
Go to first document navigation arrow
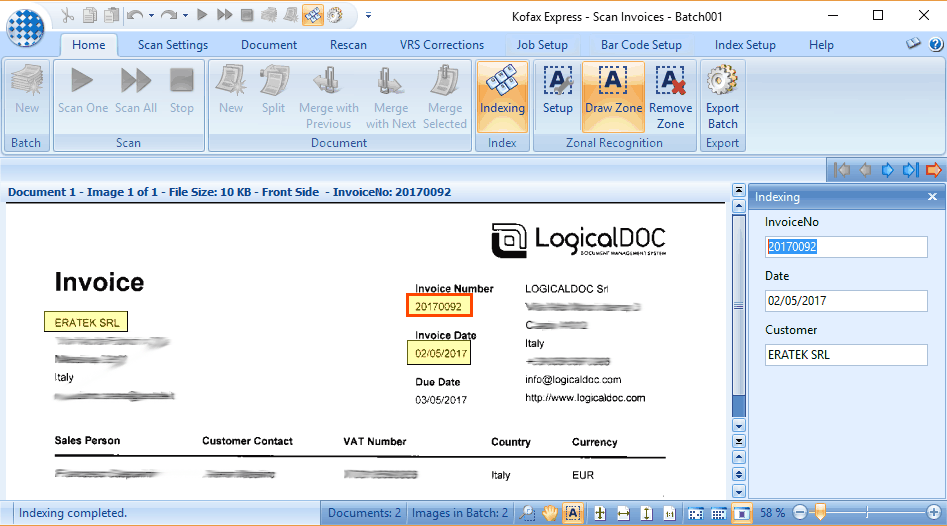pyautogui.click(x=842, y=170)
